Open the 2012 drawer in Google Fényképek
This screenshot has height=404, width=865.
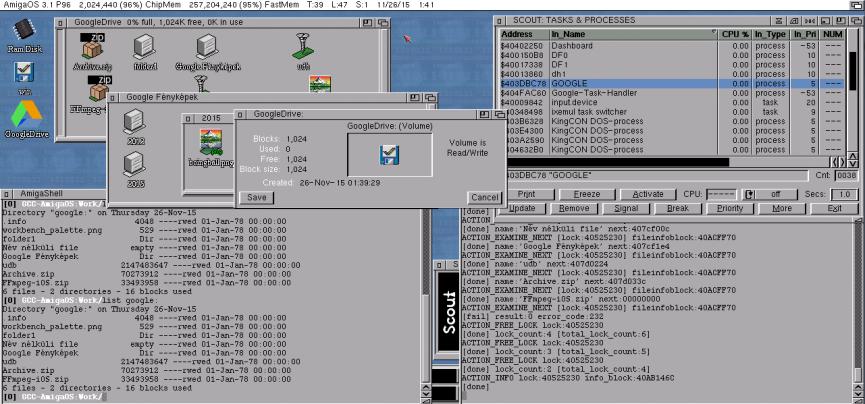coord(133,125)
